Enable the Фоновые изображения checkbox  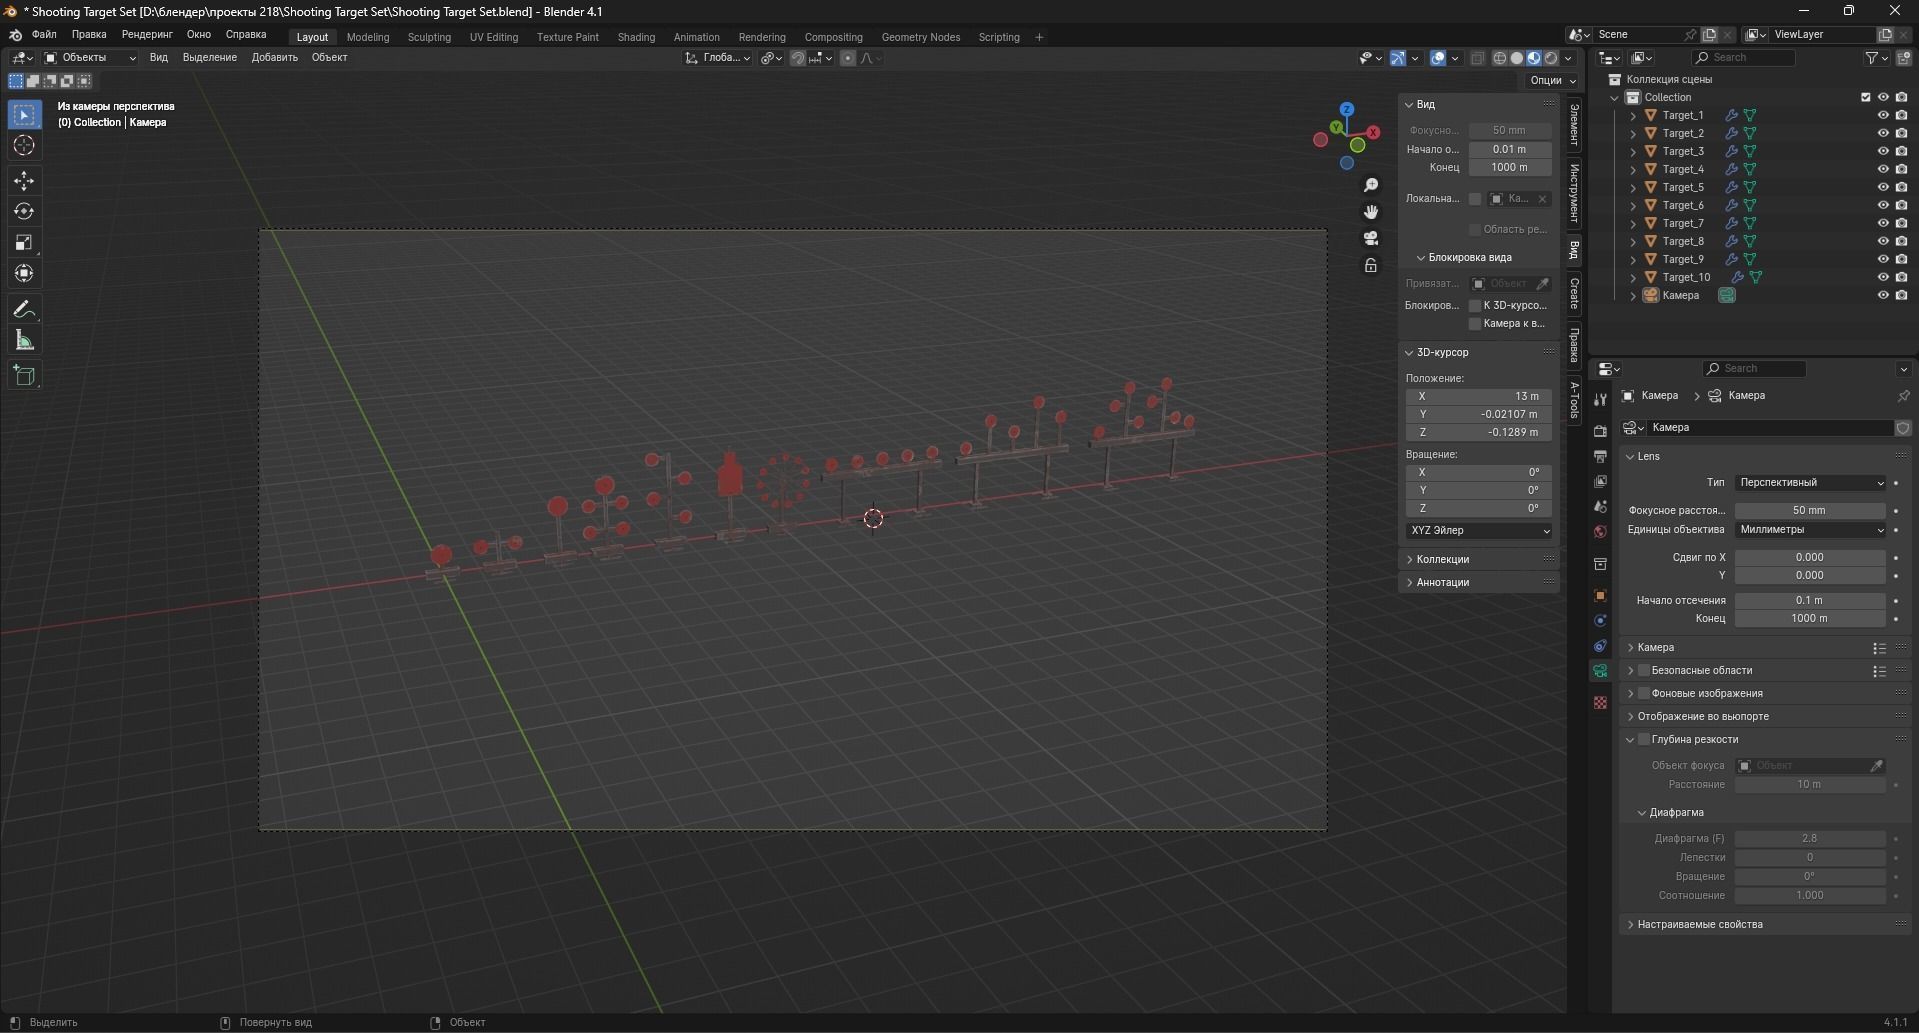(1643, 694)
